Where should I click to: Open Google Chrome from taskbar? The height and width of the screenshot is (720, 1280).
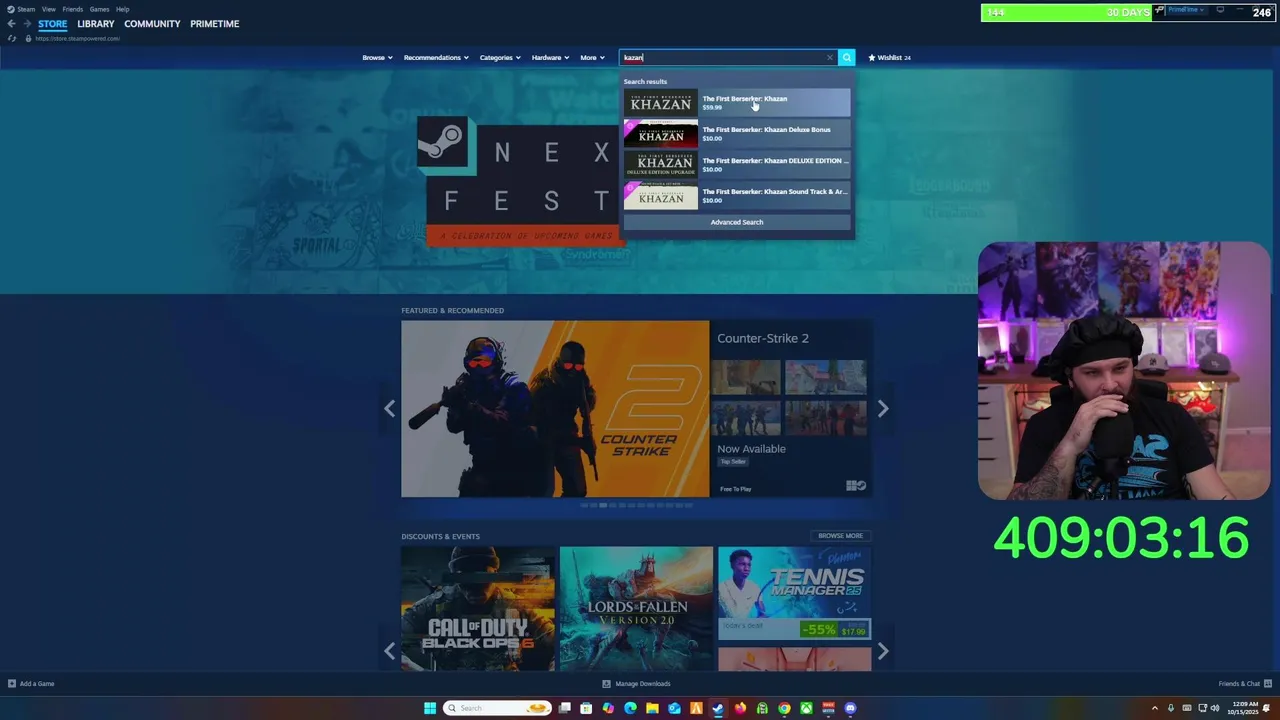pyautogui.click(x=784, y=708)
